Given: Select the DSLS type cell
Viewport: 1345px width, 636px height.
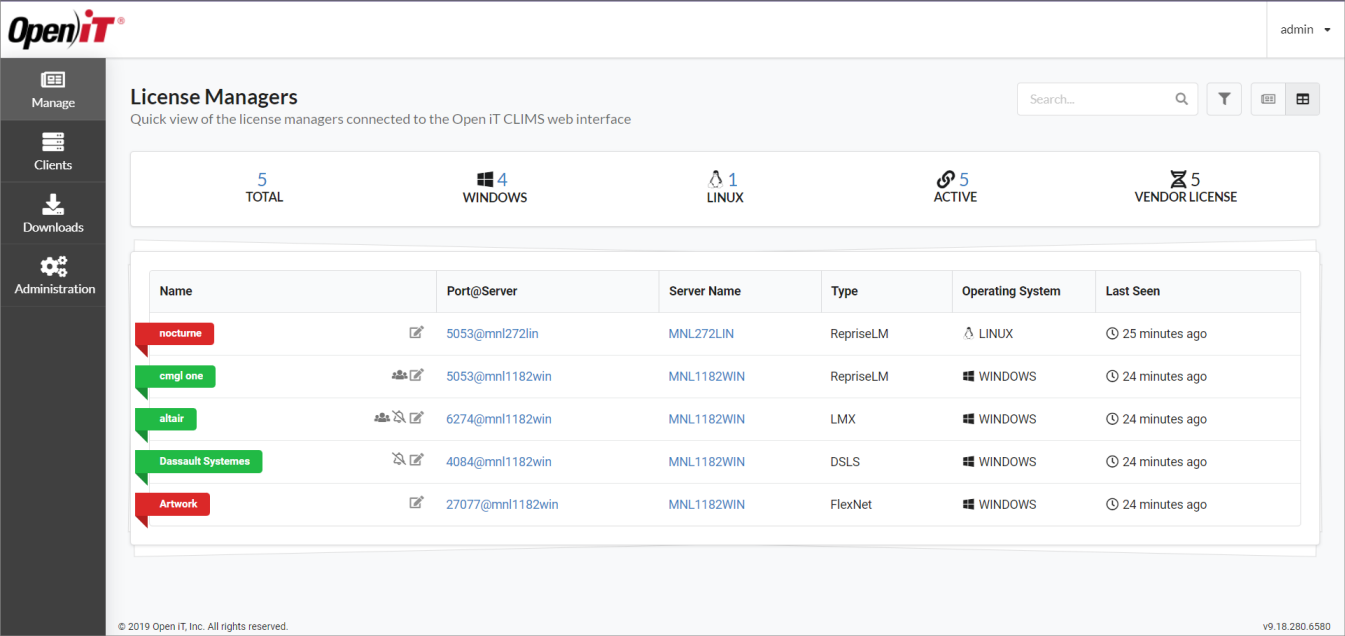Looking at the screenshot, I should 845,462.
